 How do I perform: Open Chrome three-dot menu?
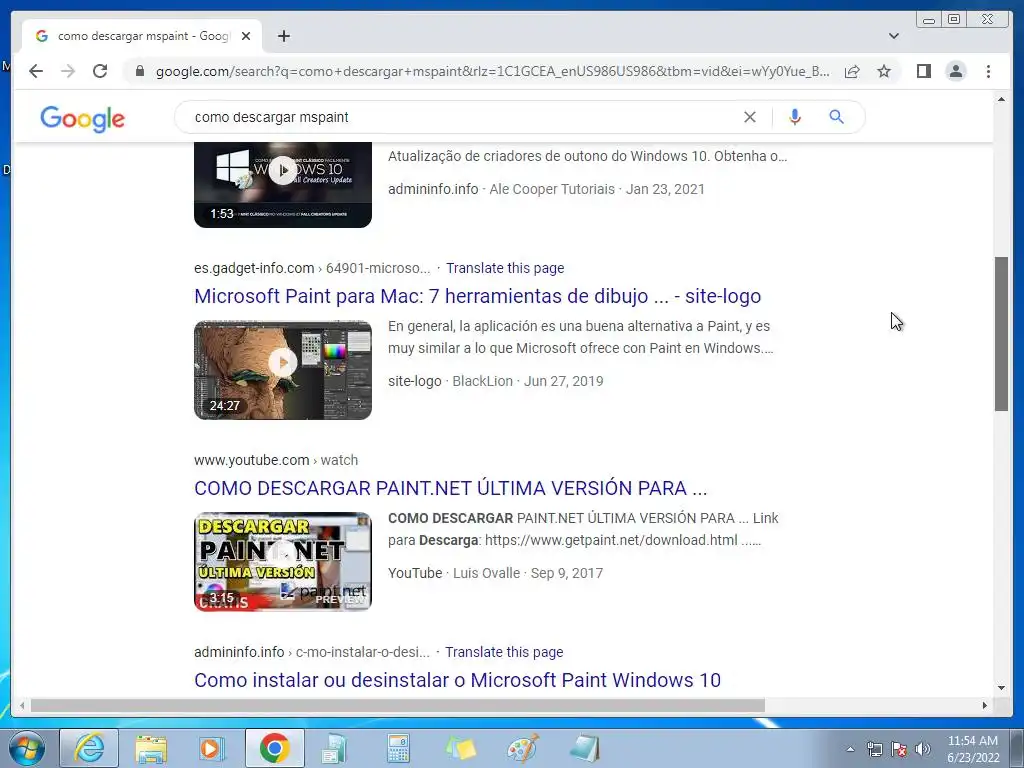pos(988,71)
